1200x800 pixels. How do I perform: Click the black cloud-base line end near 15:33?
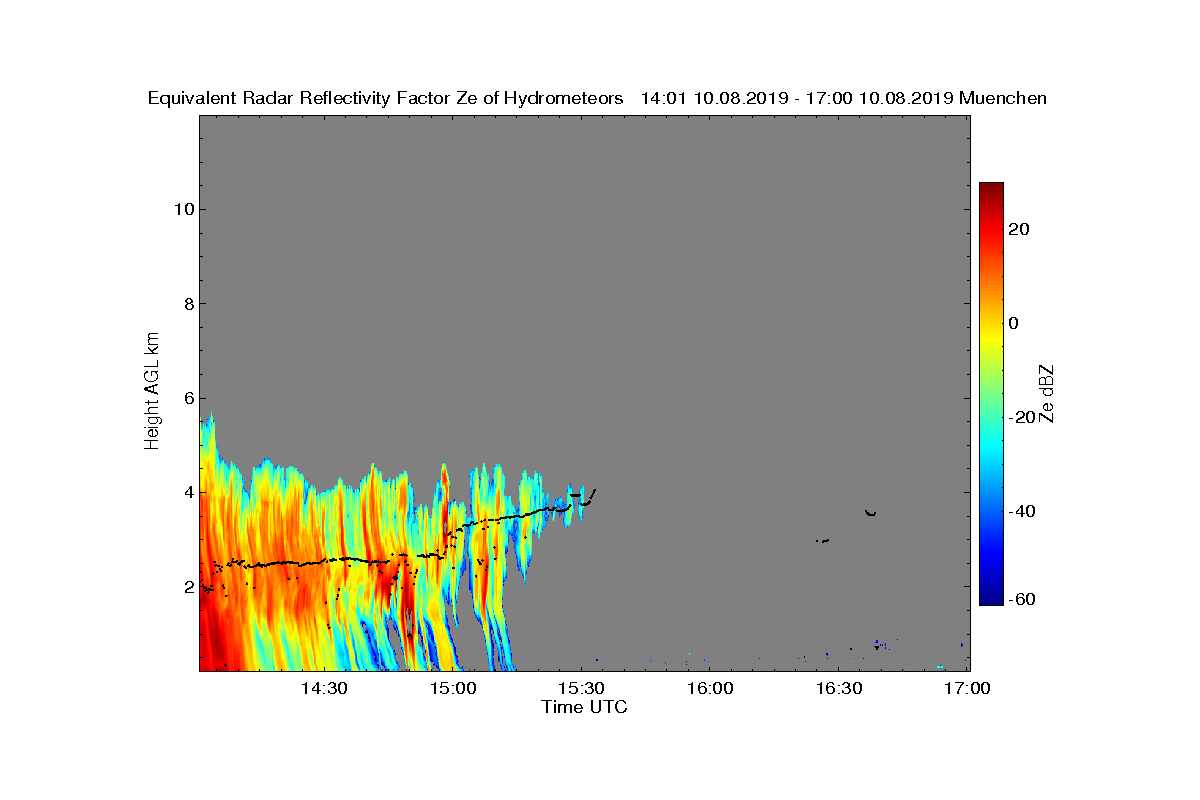click(593, 492)
